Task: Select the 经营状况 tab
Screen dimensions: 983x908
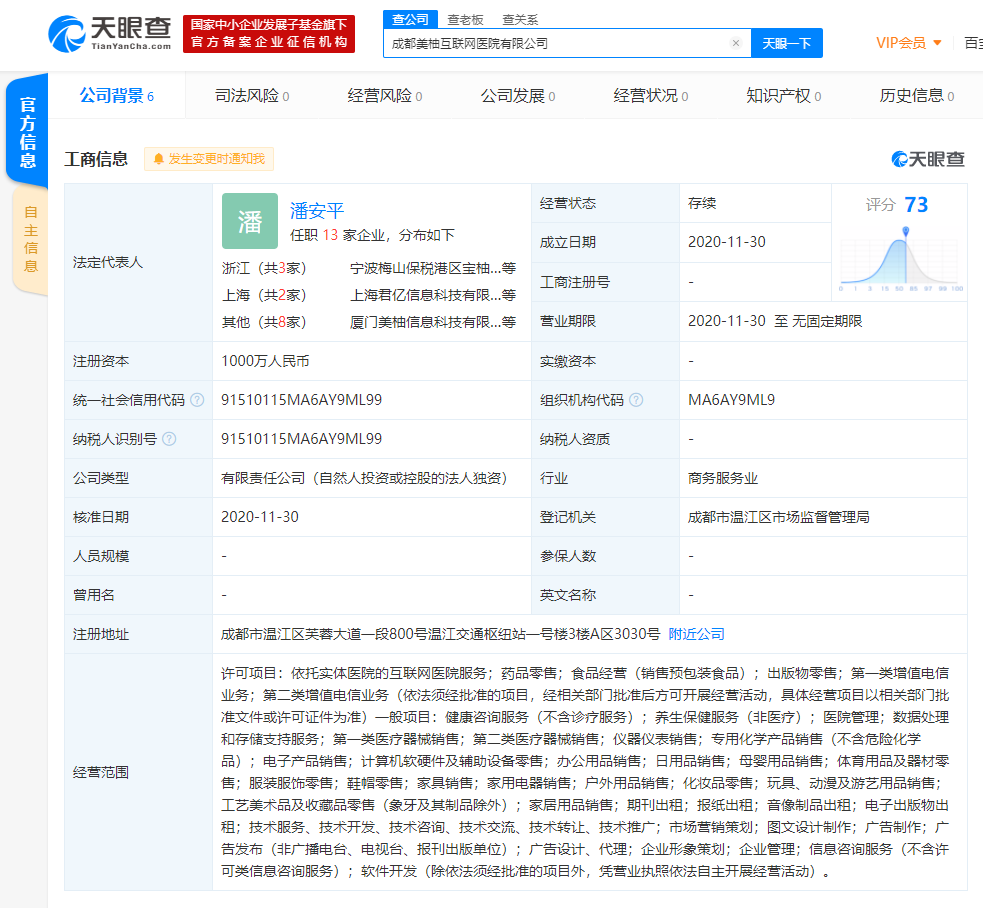Action: (x=647, y=96)
